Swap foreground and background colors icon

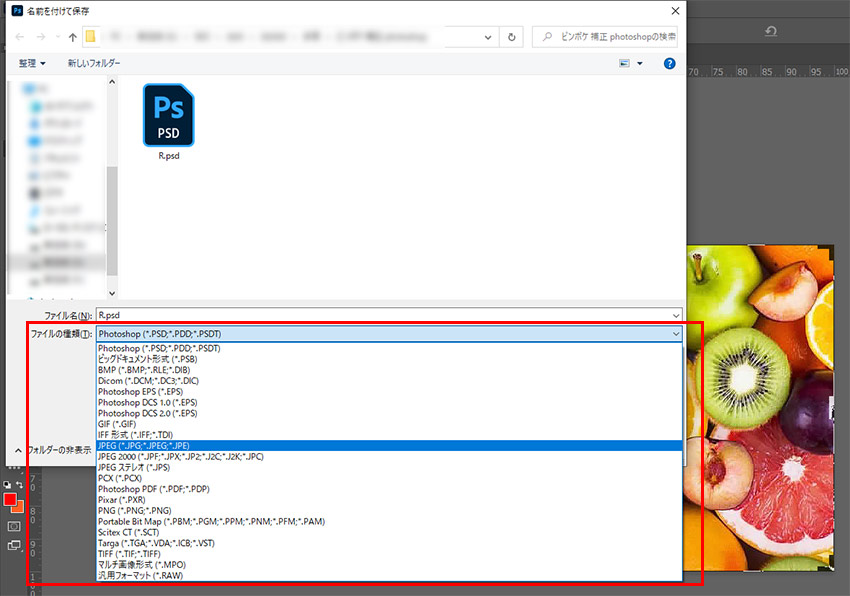[x=19, y=485]
